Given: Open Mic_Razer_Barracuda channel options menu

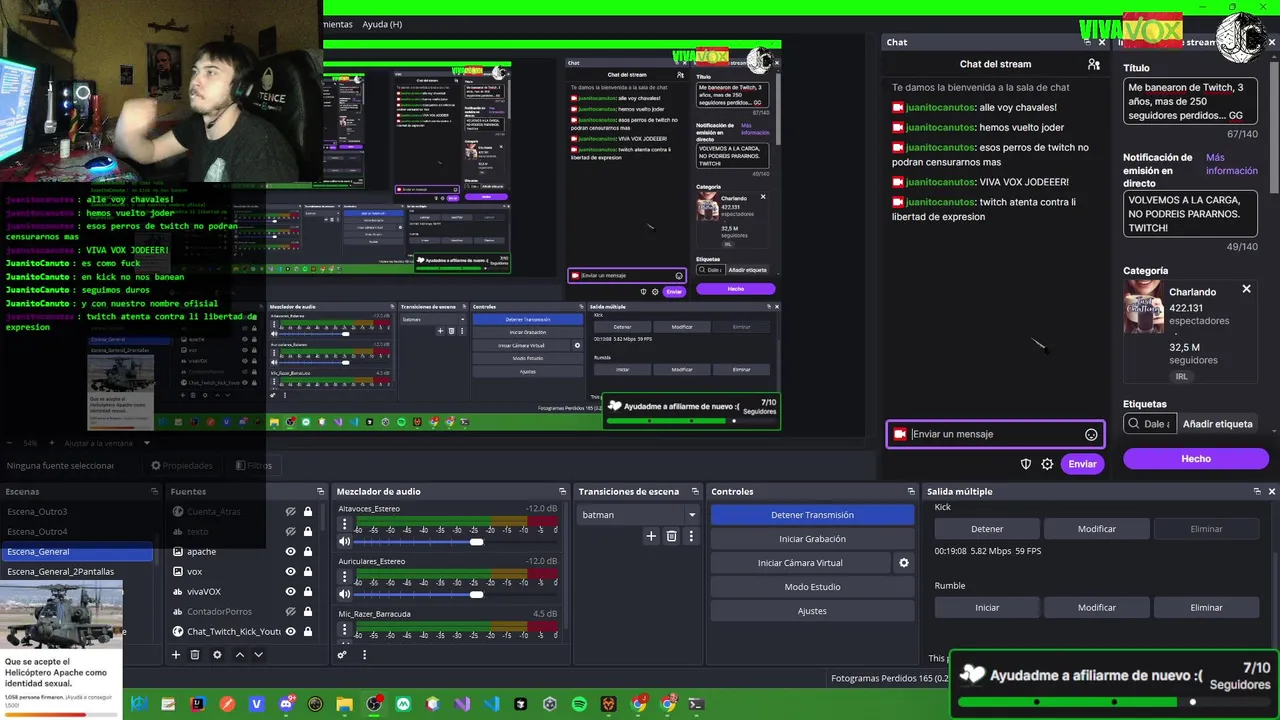Looking at the screenshot, I should tap(345, 630).
